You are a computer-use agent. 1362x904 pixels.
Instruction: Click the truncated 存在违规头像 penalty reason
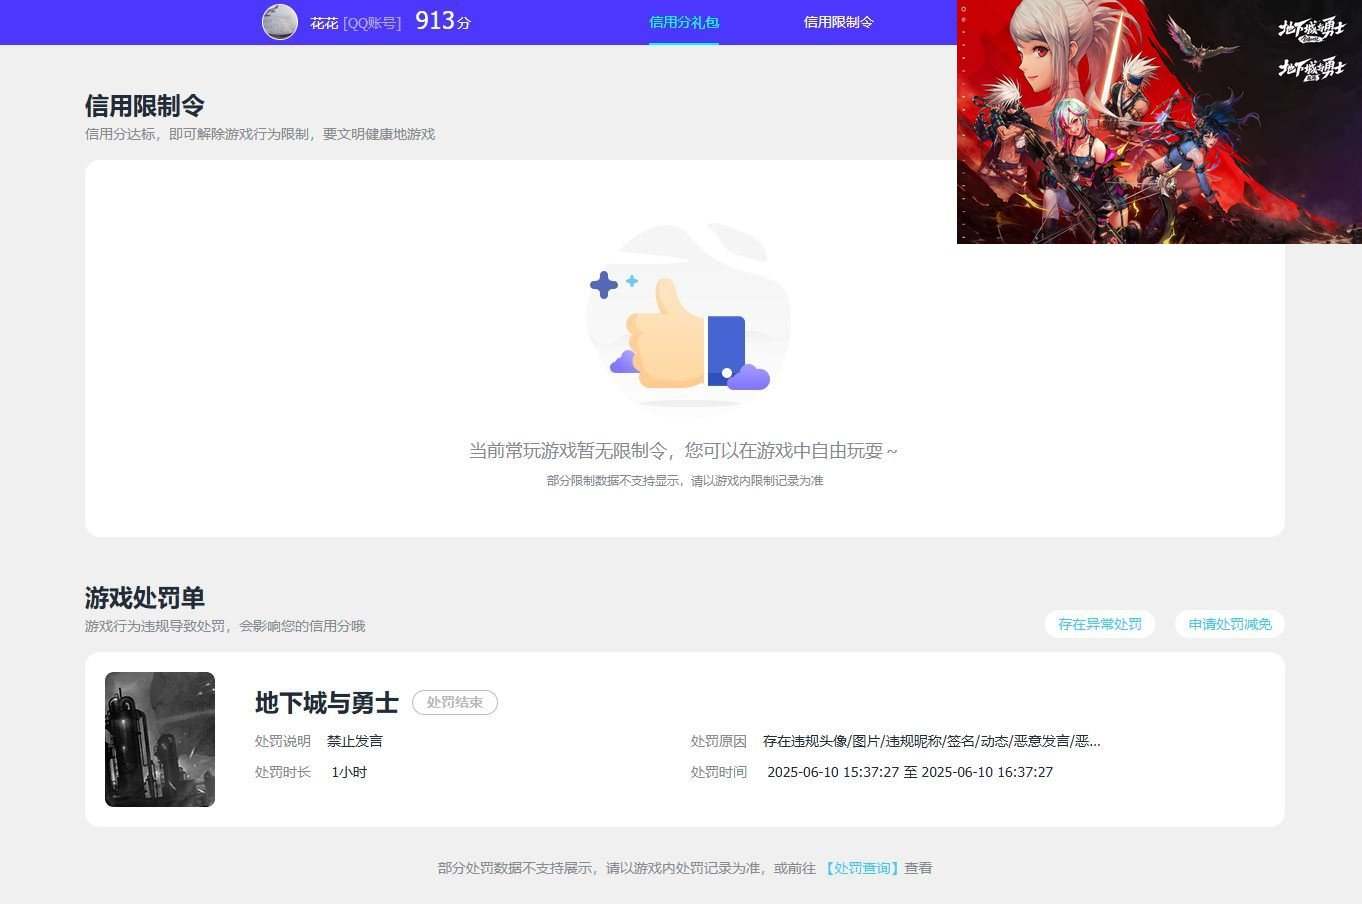click(x=932, y=741)
